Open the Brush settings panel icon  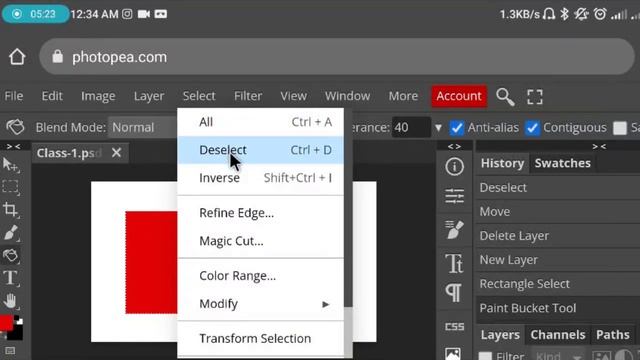pyautogui.click(x=454, y=230)
